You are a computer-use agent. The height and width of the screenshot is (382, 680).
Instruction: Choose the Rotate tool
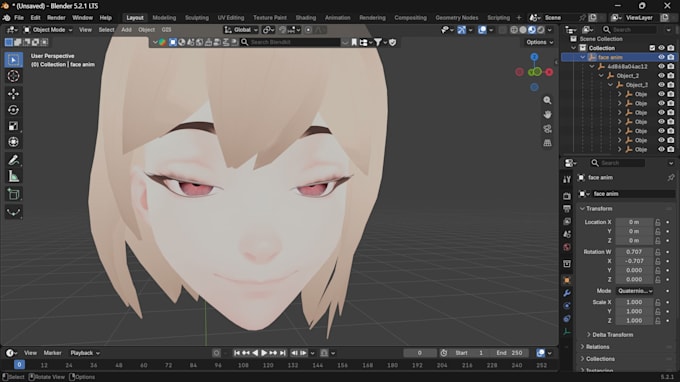pos(13,110)
